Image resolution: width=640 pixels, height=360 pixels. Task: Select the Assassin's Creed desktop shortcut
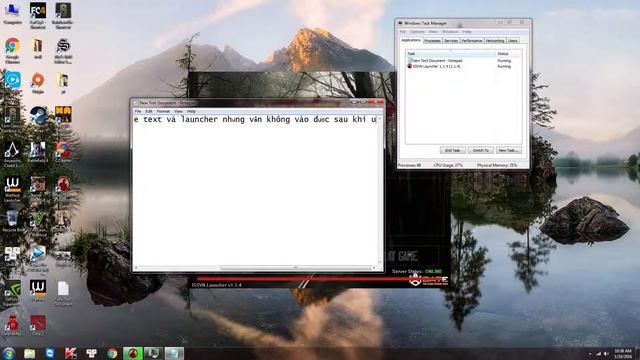coord(12,154)
